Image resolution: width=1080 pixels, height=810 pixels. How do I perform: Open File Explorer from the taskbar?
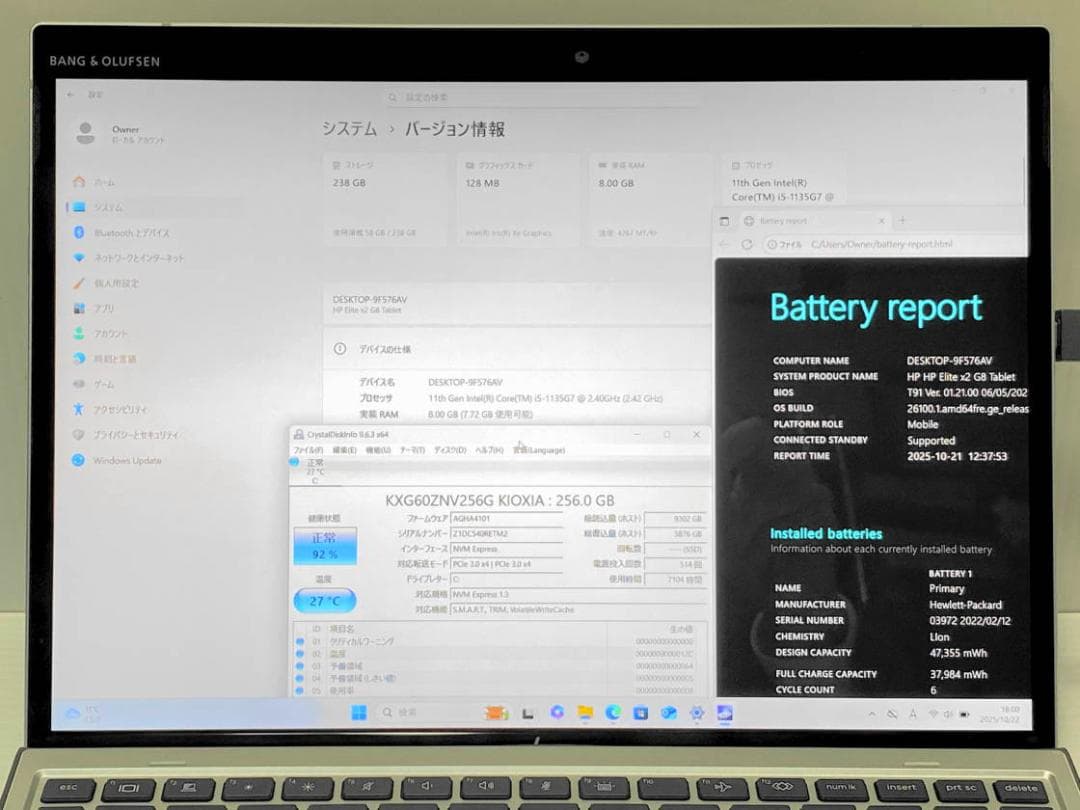584,713
